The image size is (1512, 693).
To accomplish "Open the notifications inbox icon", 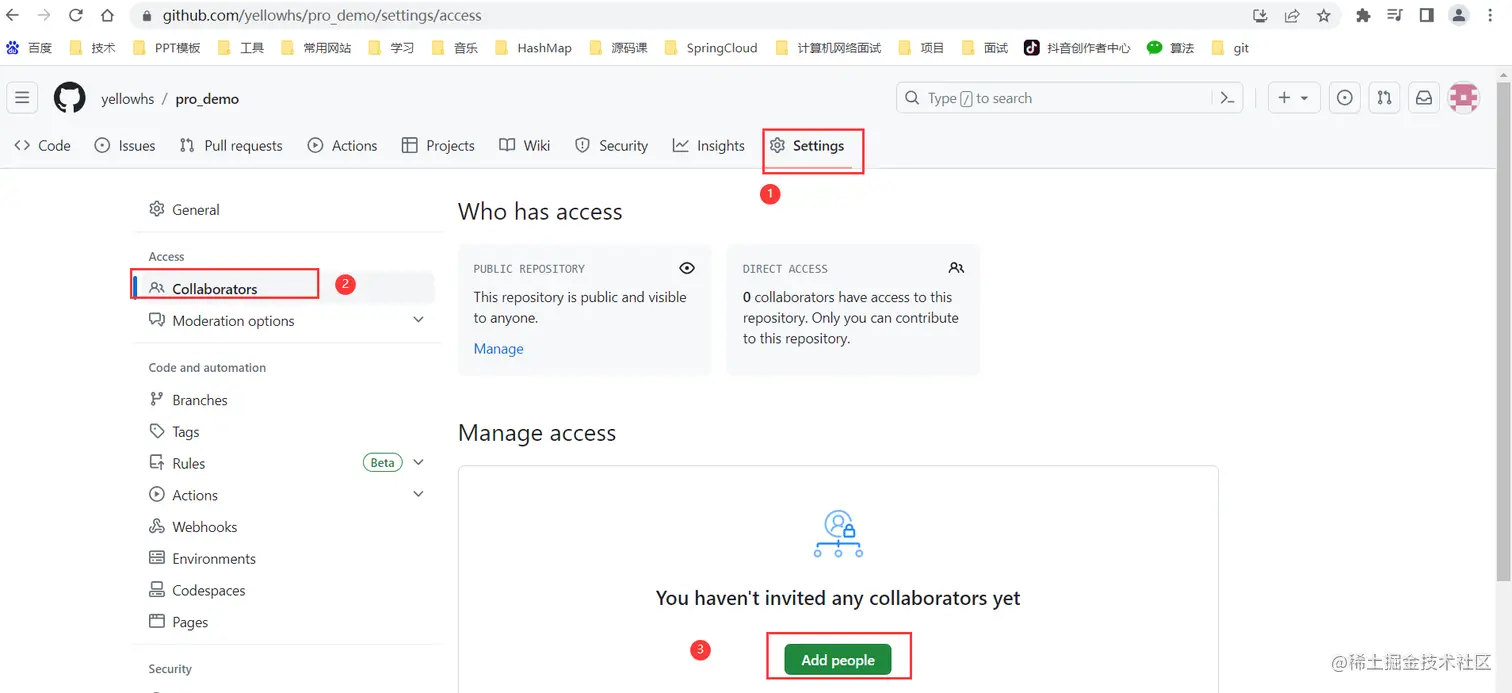I will [x=1424, y=98].
